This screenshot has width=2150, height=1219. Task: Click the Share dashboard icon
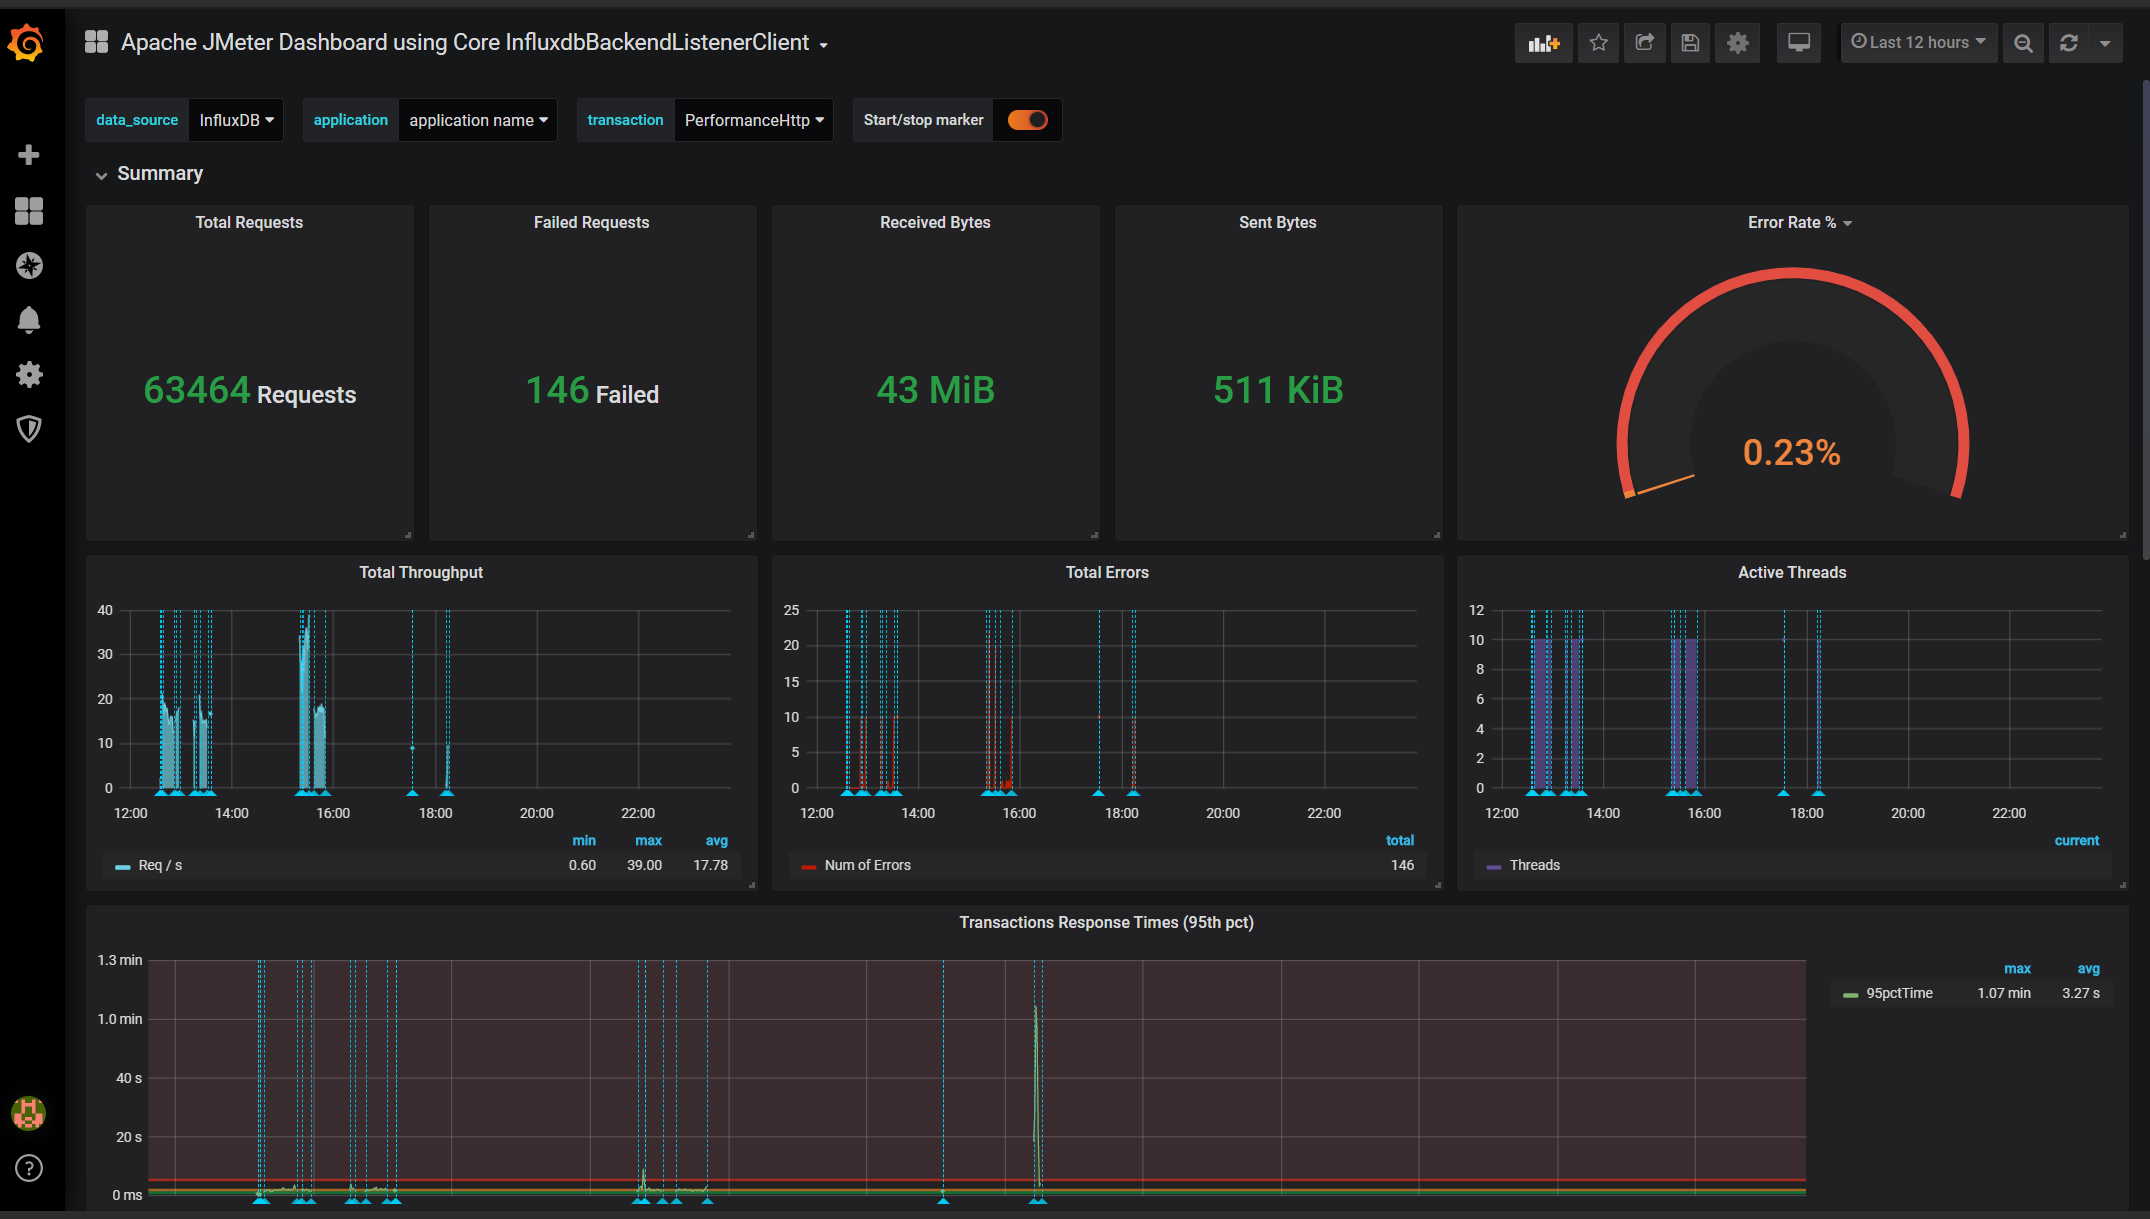pos(1644,43)
